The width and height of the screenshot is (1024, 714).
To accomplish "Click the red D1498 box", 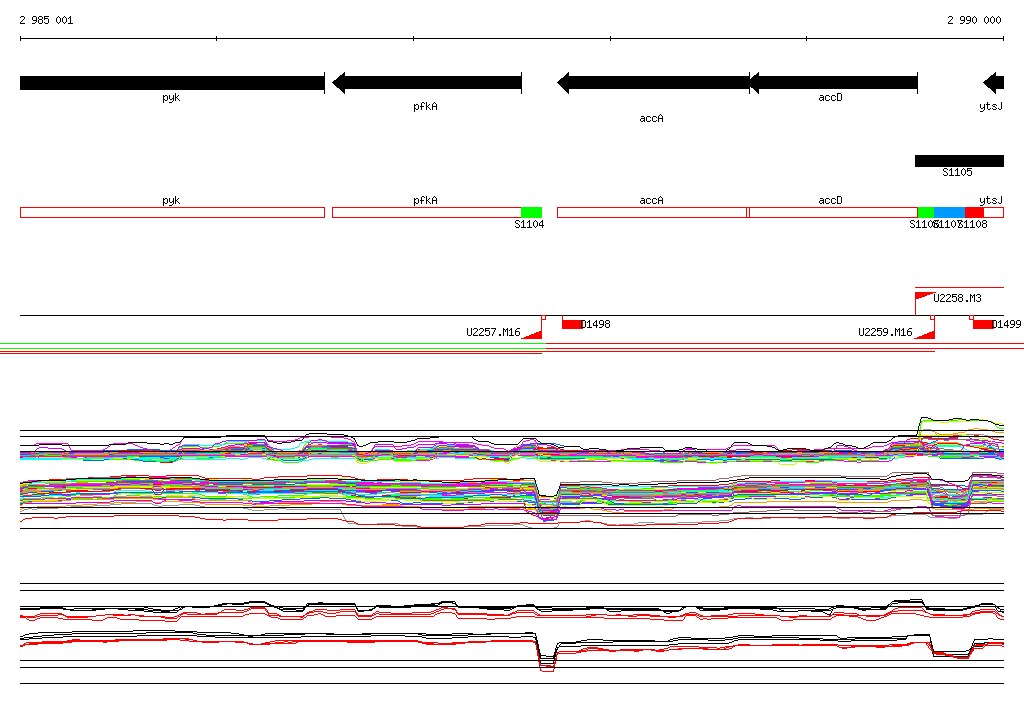I will click(x=572, y=324).
